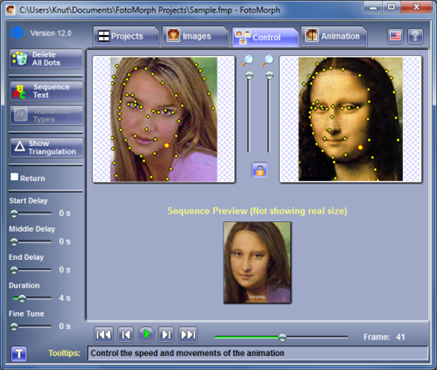This screenshot has height=370, width=437.
Task: Switch to the Images tab
Action: pyautogui.click(x=195, y=36)
